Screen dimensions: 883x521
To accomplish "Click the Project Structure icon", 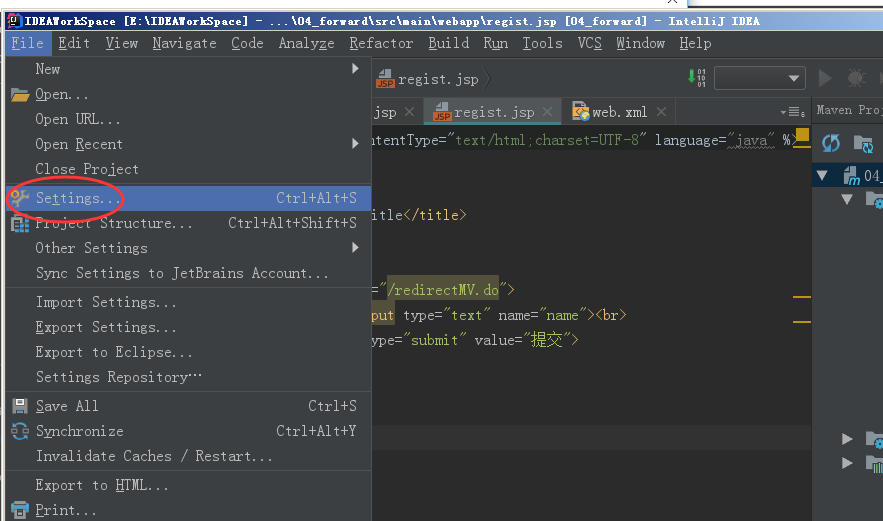I will coord(20,224).
